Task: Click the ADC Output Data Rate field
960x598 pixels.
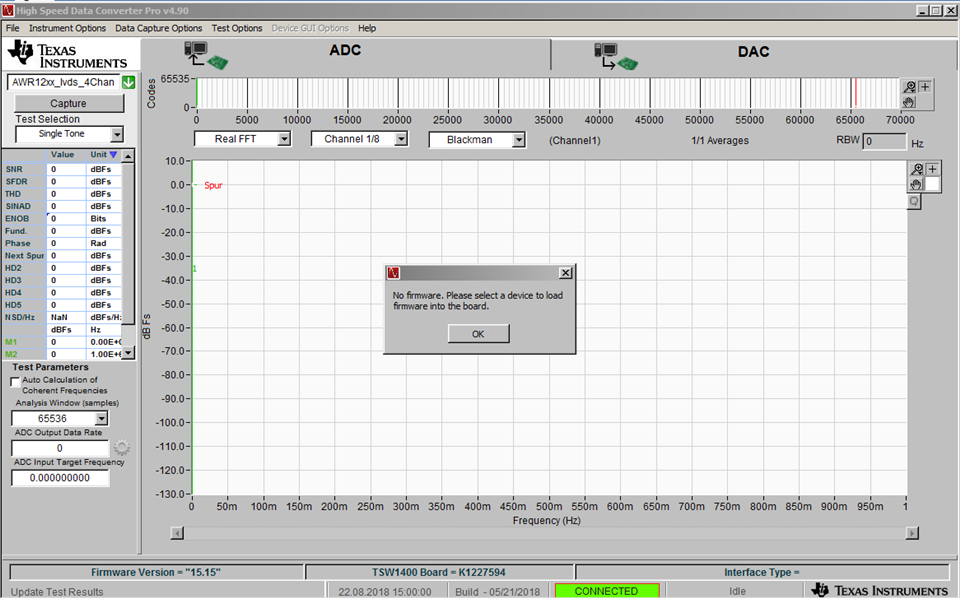Action: pos(60,448)
